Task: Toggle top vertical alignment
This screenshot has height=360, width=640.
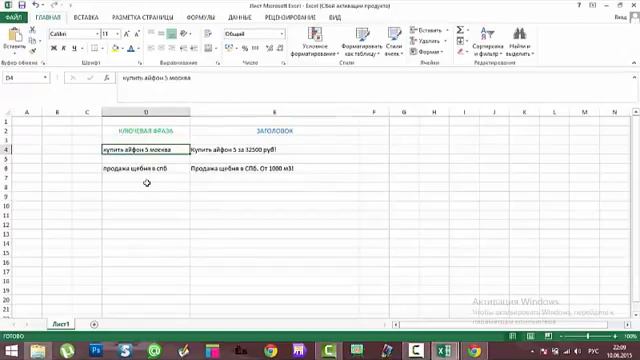Action: click(151, 33)
